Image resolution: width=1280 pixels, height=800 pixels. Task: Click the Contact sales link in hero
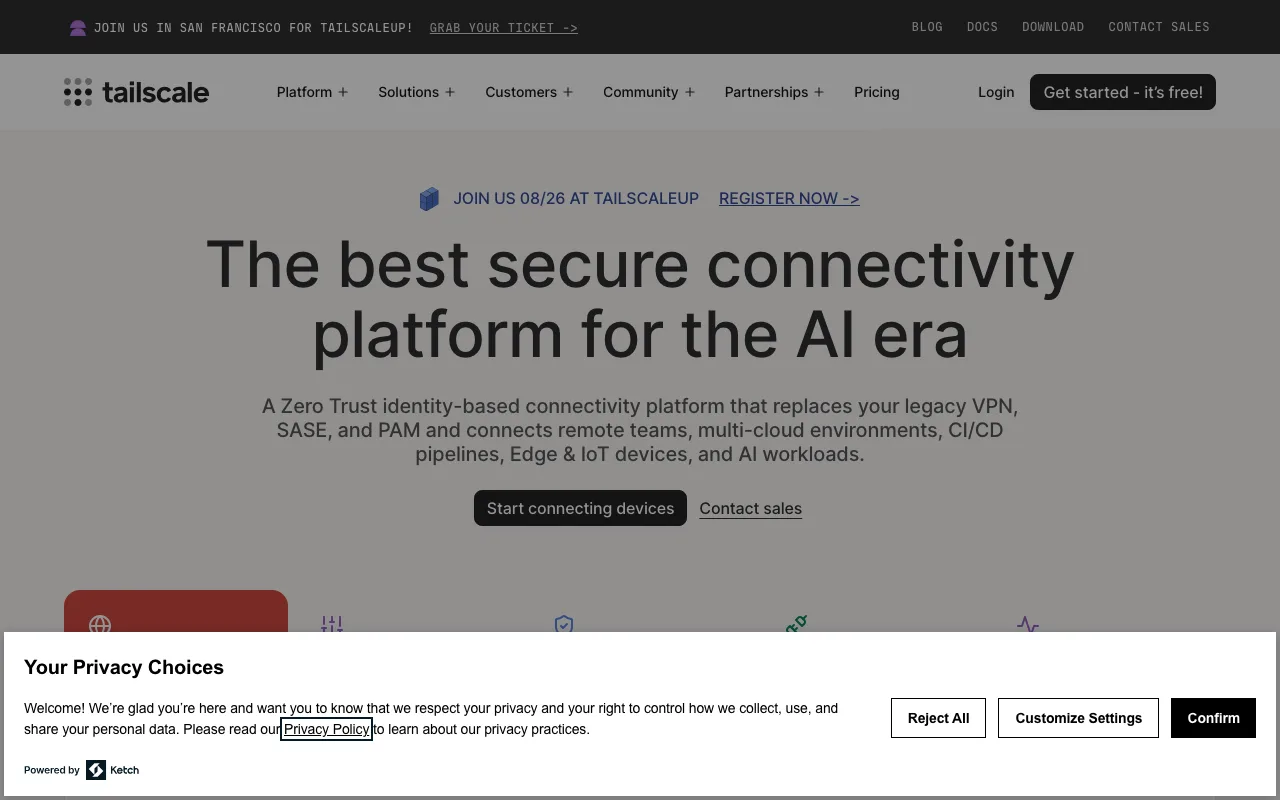pyautogui.click(x=751, y=508)
